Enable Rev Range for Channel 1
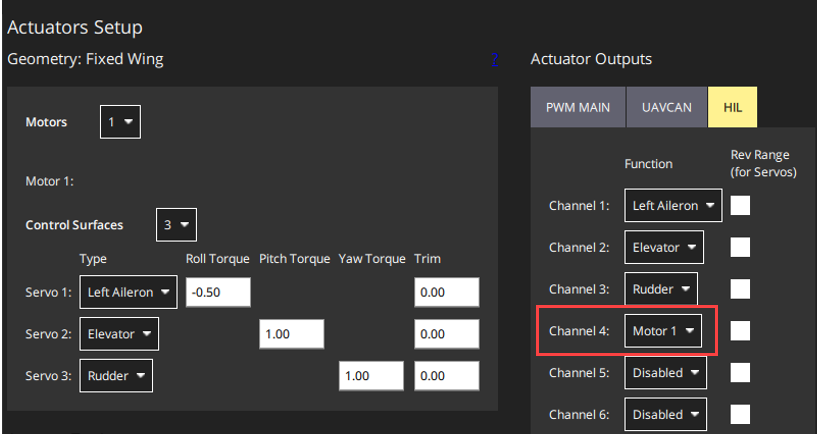 coord(740,206)
